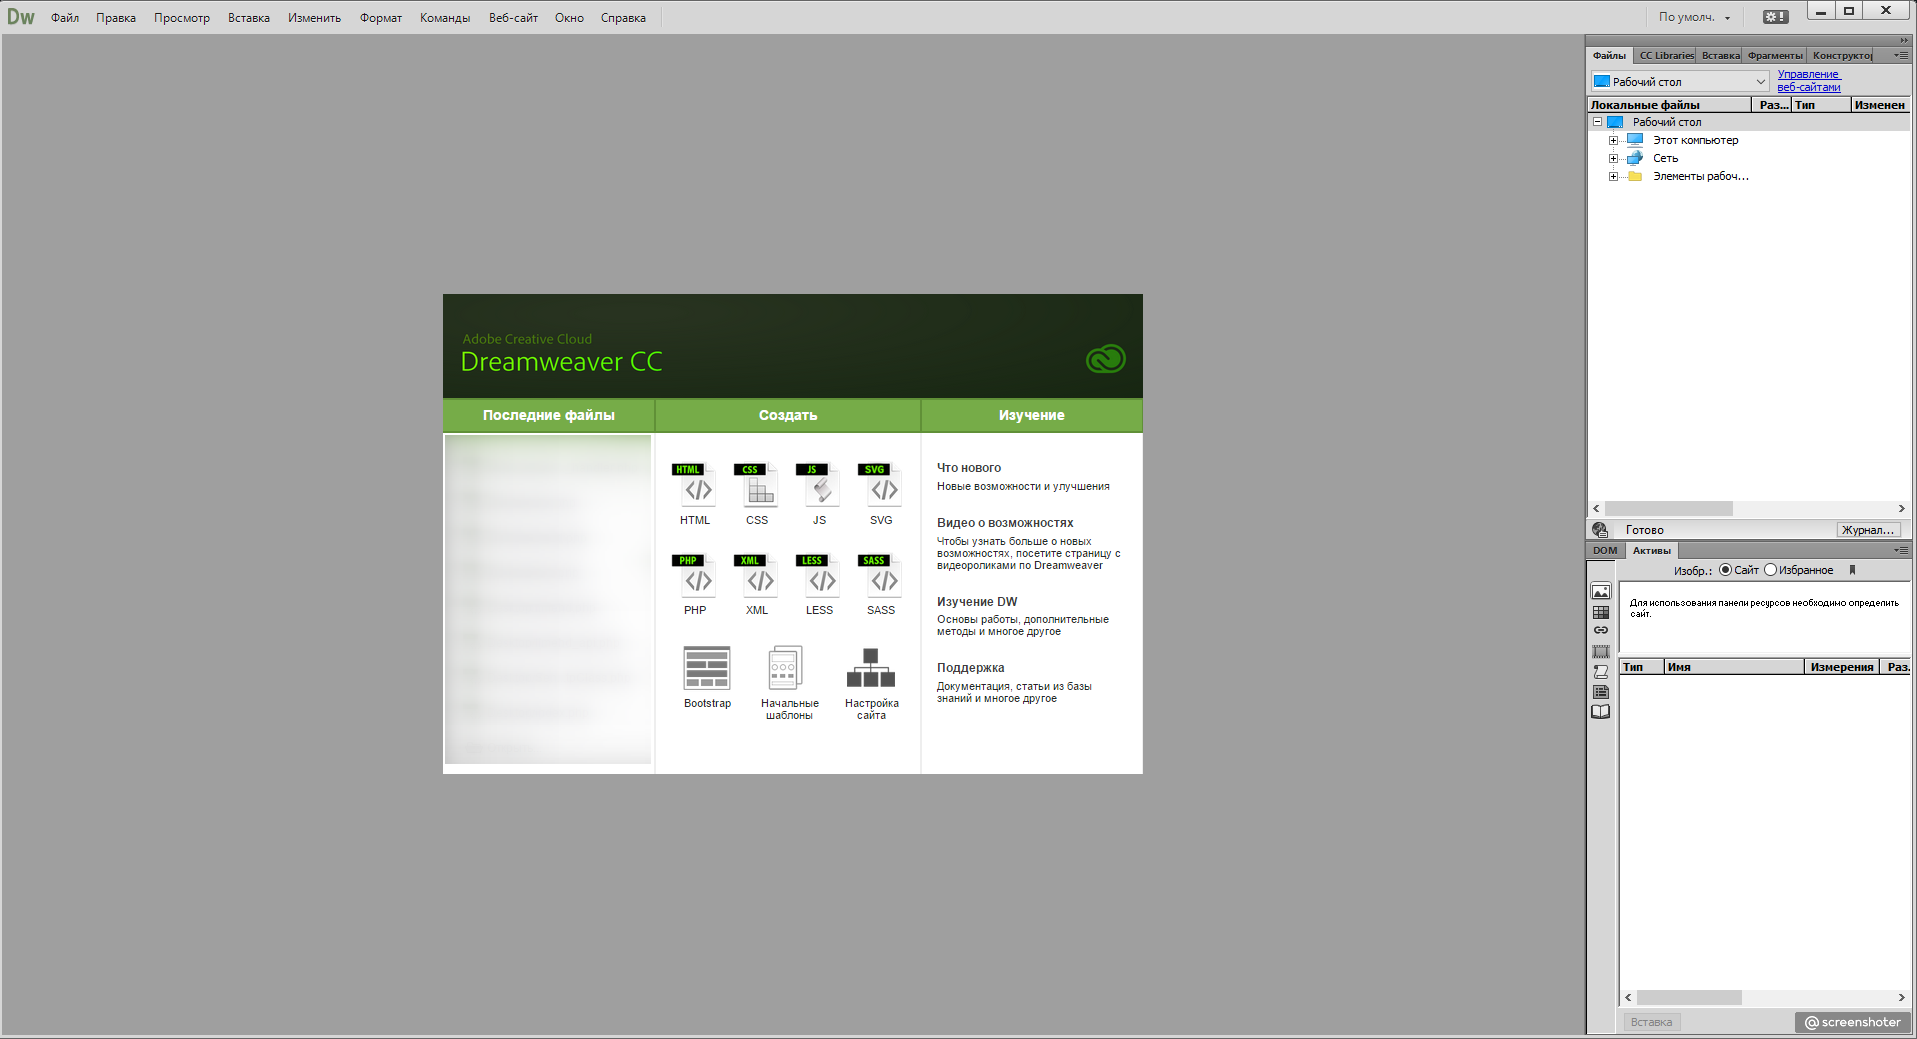This screenshot has width=1917, height=1039.
Task: Switch to the Конструктор tab
Action: point(1842,55)
